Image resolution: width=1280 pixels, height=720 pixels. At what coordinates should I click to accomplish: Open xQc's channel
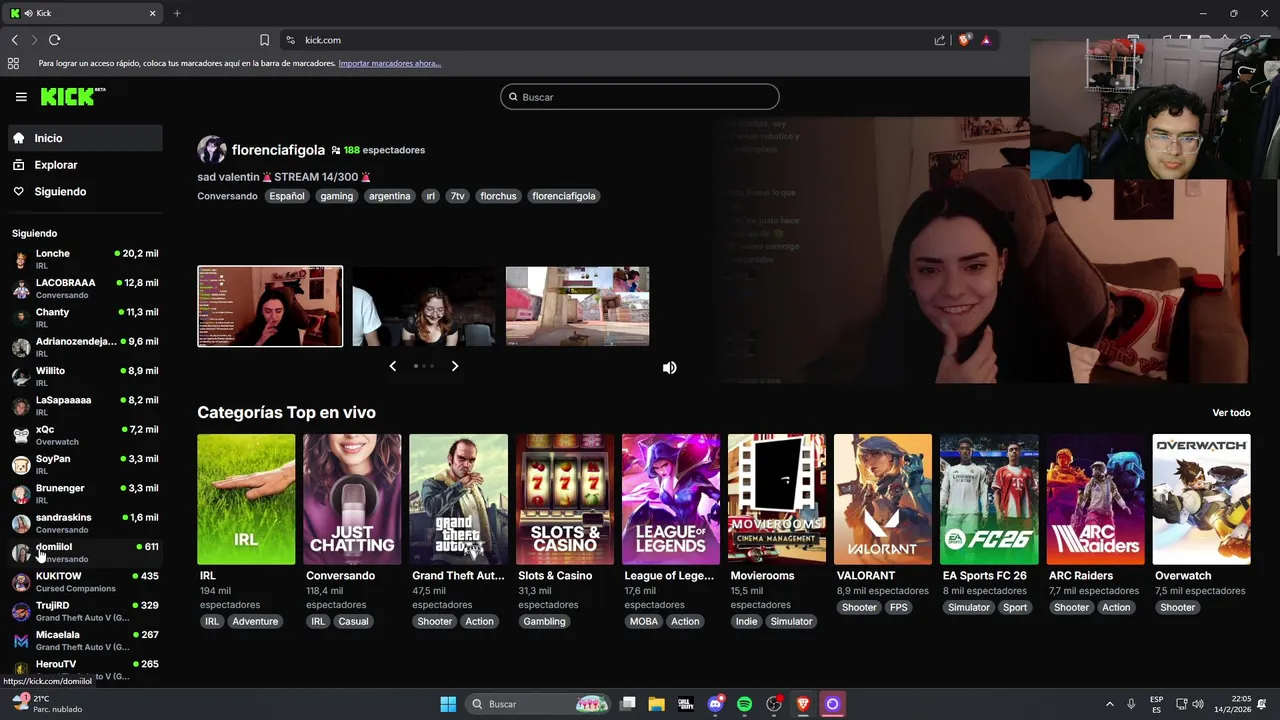tap(85, 435)
